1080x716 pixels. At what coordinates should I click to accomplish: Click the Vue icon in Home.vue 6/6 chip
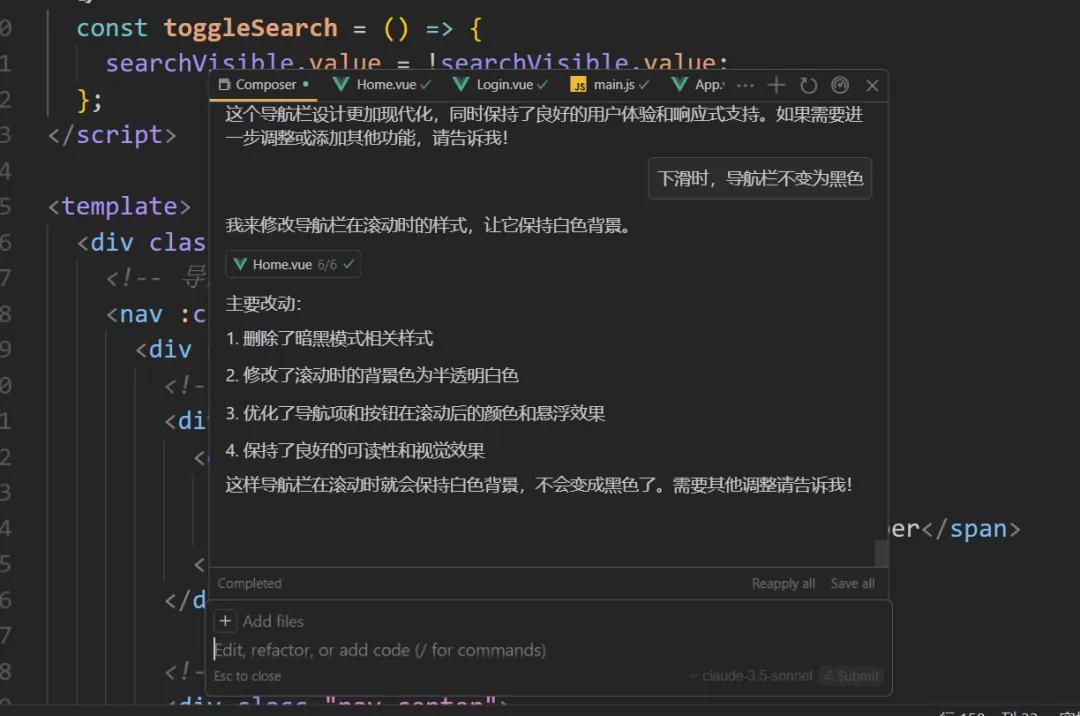click(x=240, y=264)
